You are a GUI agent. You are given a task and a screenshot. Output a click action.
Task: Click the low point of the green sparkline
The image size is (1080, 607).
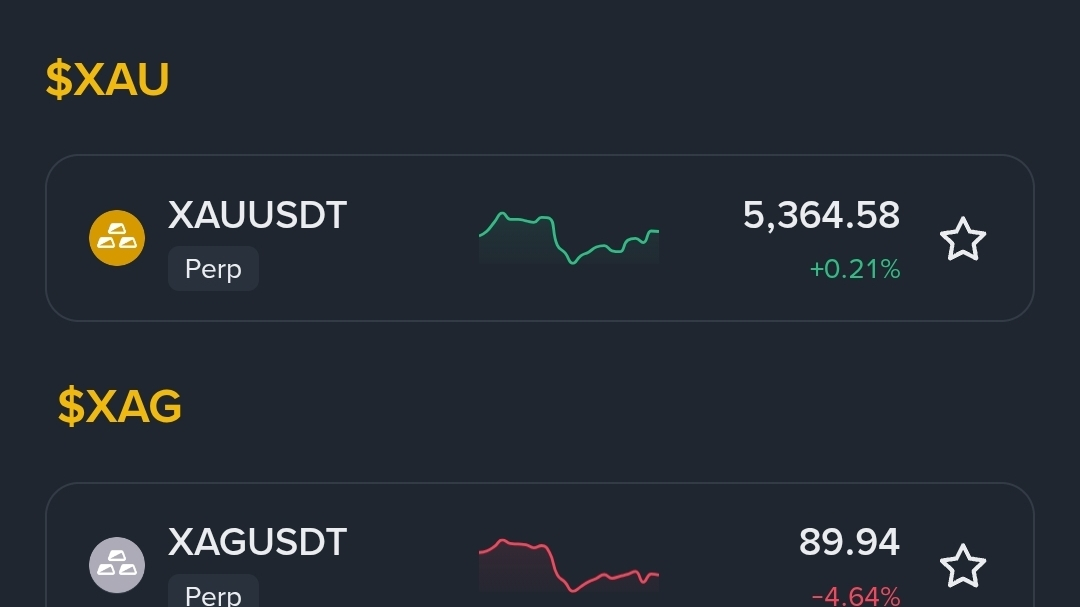(572, 263)
